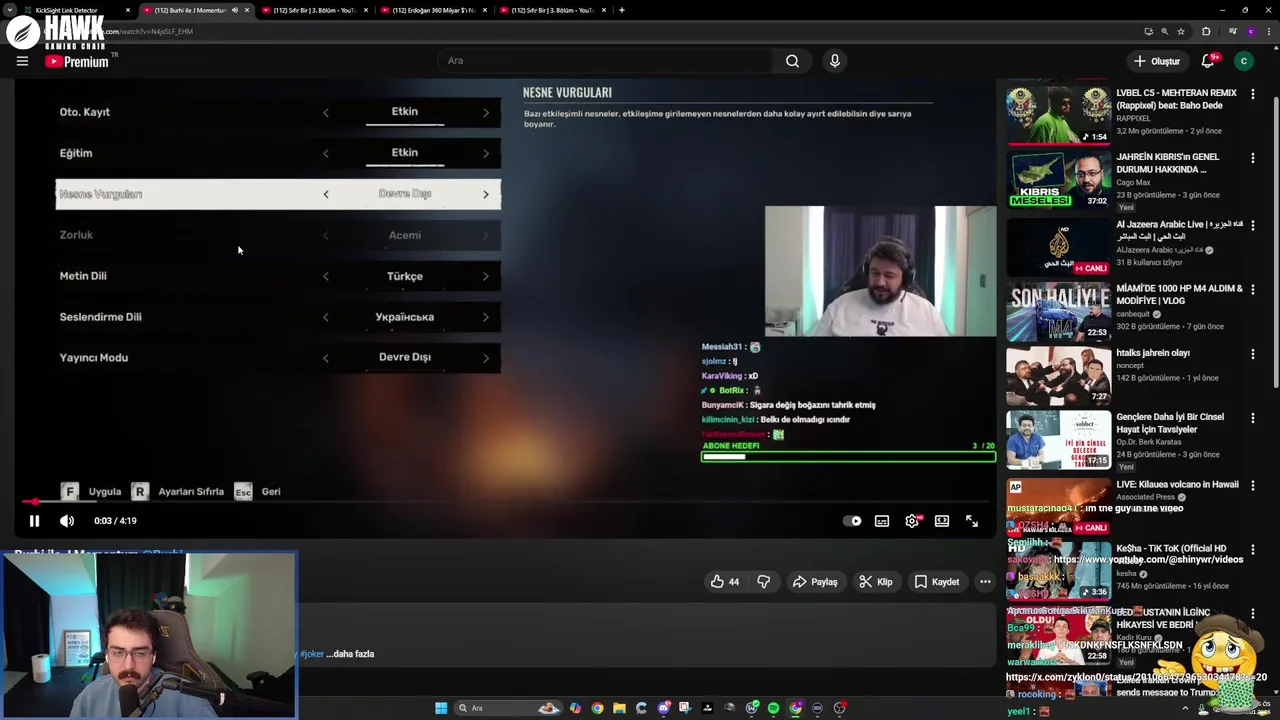Create a clip with Klip button
The width and height of the screenshot is (1280, 720).
click(876, 582)
